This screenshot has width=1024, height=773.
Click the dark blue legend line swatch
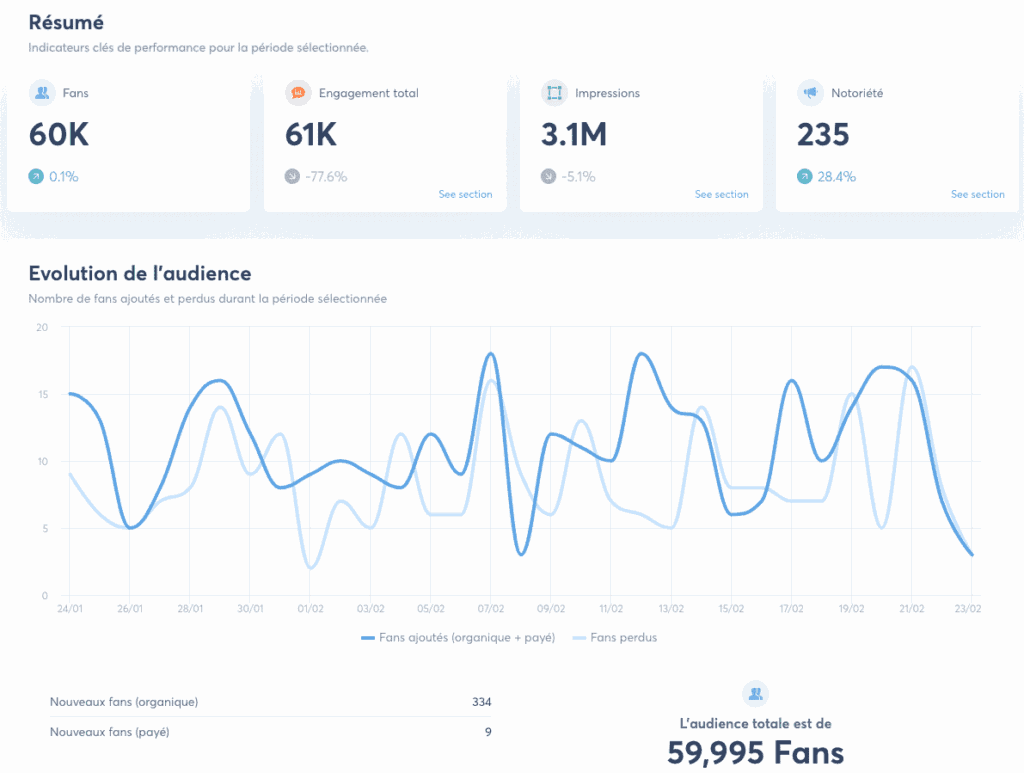367,638
